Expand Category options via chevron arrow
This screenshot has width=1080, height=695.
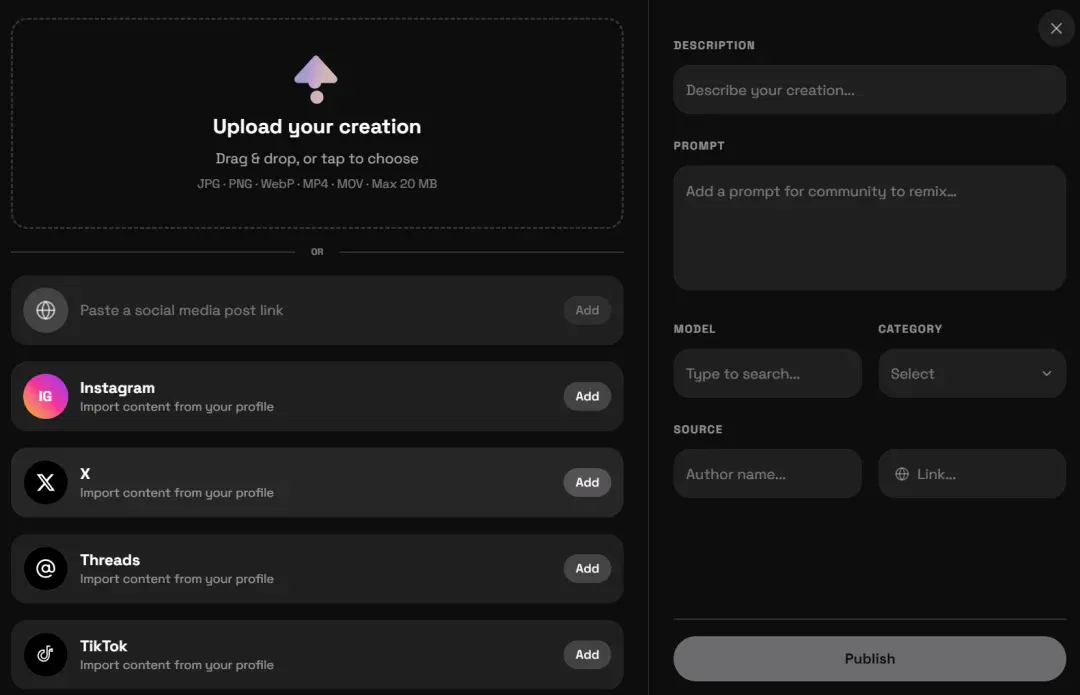click(x=1046, y=373)
